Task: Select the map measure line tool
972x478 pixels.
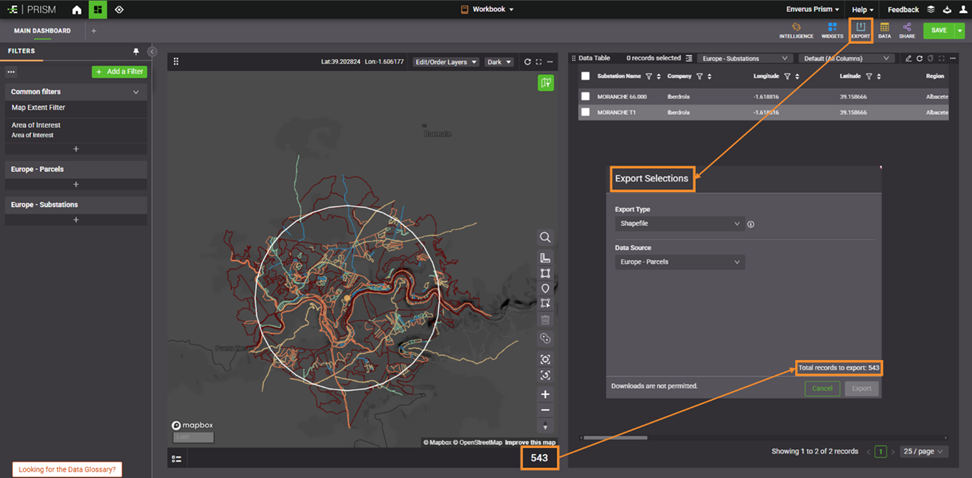Action: [545, 259]
